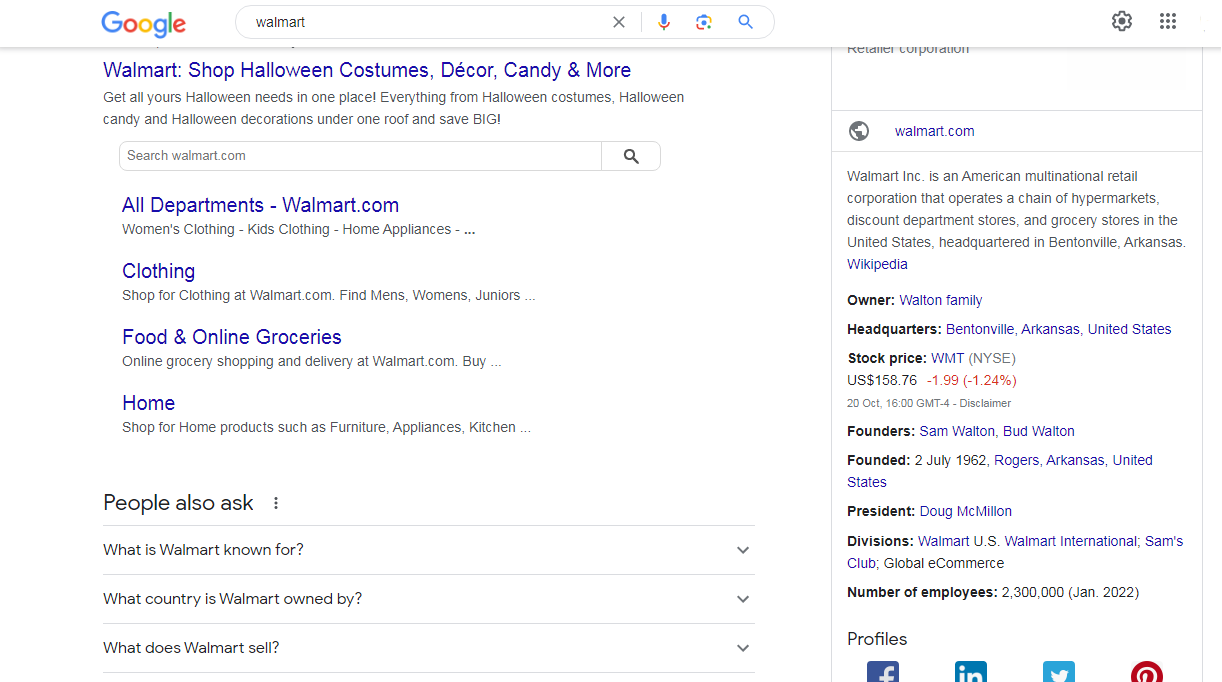Click the Walmart U.S. division link
This screenshot has height=682, width=1222.
click(959, 541)
